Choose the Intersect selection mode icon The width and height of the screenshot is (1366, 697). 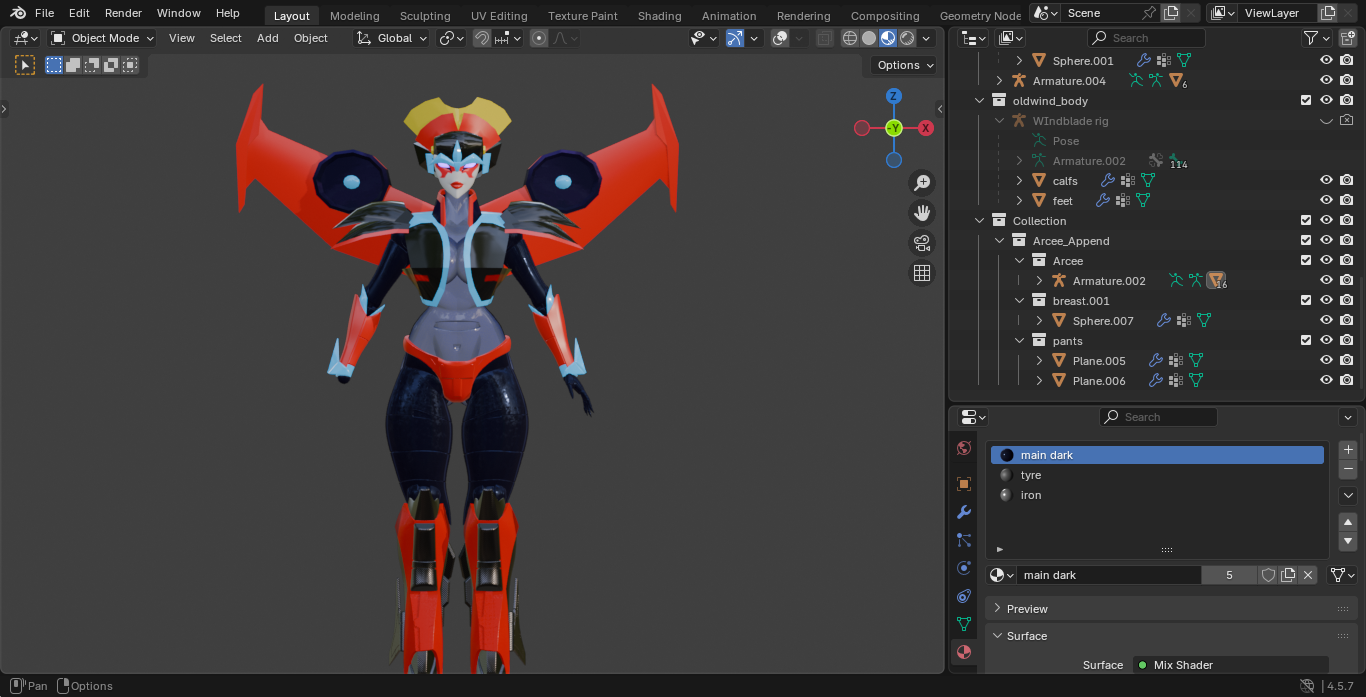(x=129, y=65)
